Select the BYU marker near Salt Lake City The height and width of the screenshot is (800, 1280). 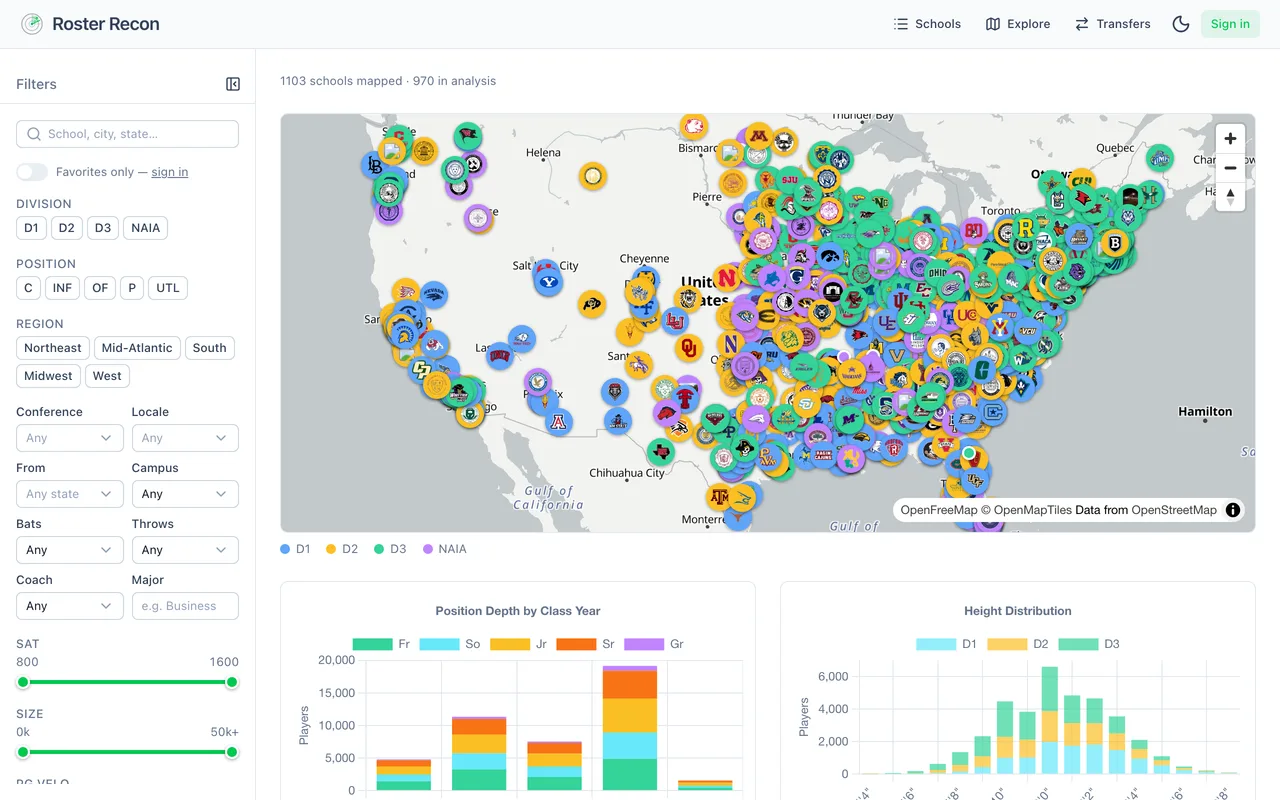[x=548, y=283]
